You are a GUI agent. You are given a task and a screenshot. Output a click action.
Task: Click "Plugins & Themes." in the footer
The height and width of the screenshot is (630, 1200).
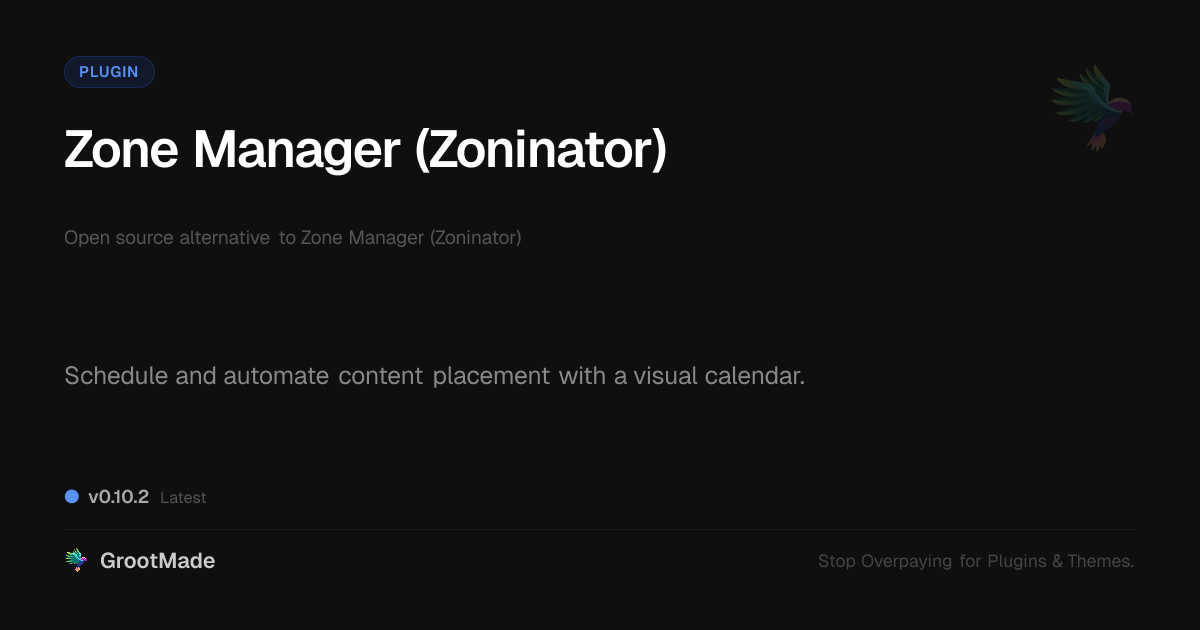(x=1060, y=561)
